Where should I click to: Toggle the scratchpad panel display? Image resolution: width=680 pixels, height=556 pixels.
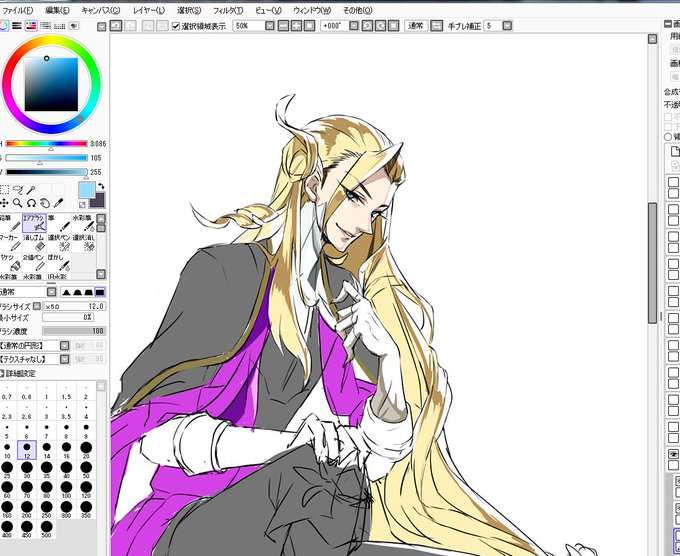74,26
